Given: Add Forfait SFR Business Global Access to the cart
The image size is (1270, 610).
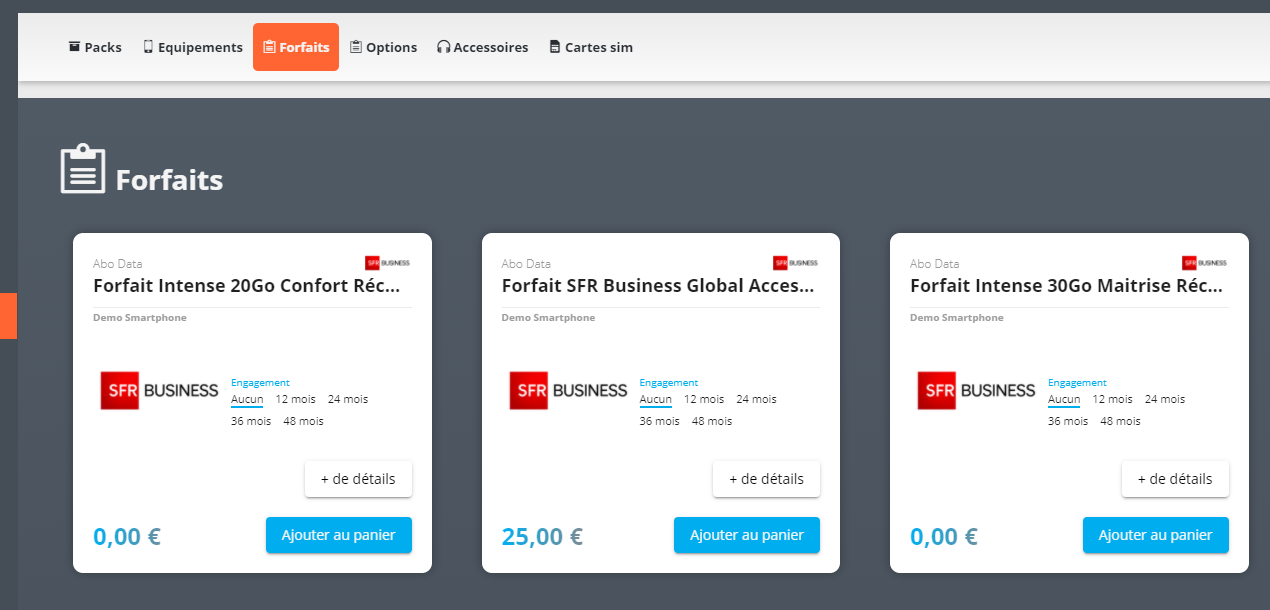Looking at the screenshot, I should coord(747,535).
